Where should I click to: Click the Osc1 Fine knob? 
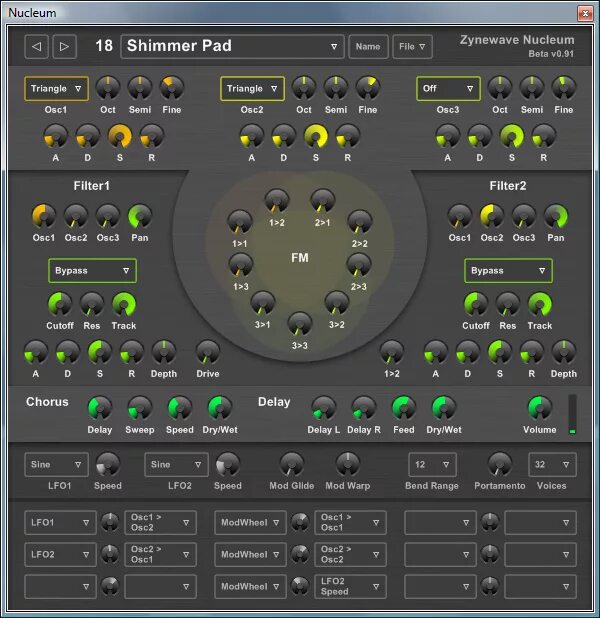[172, 87]
